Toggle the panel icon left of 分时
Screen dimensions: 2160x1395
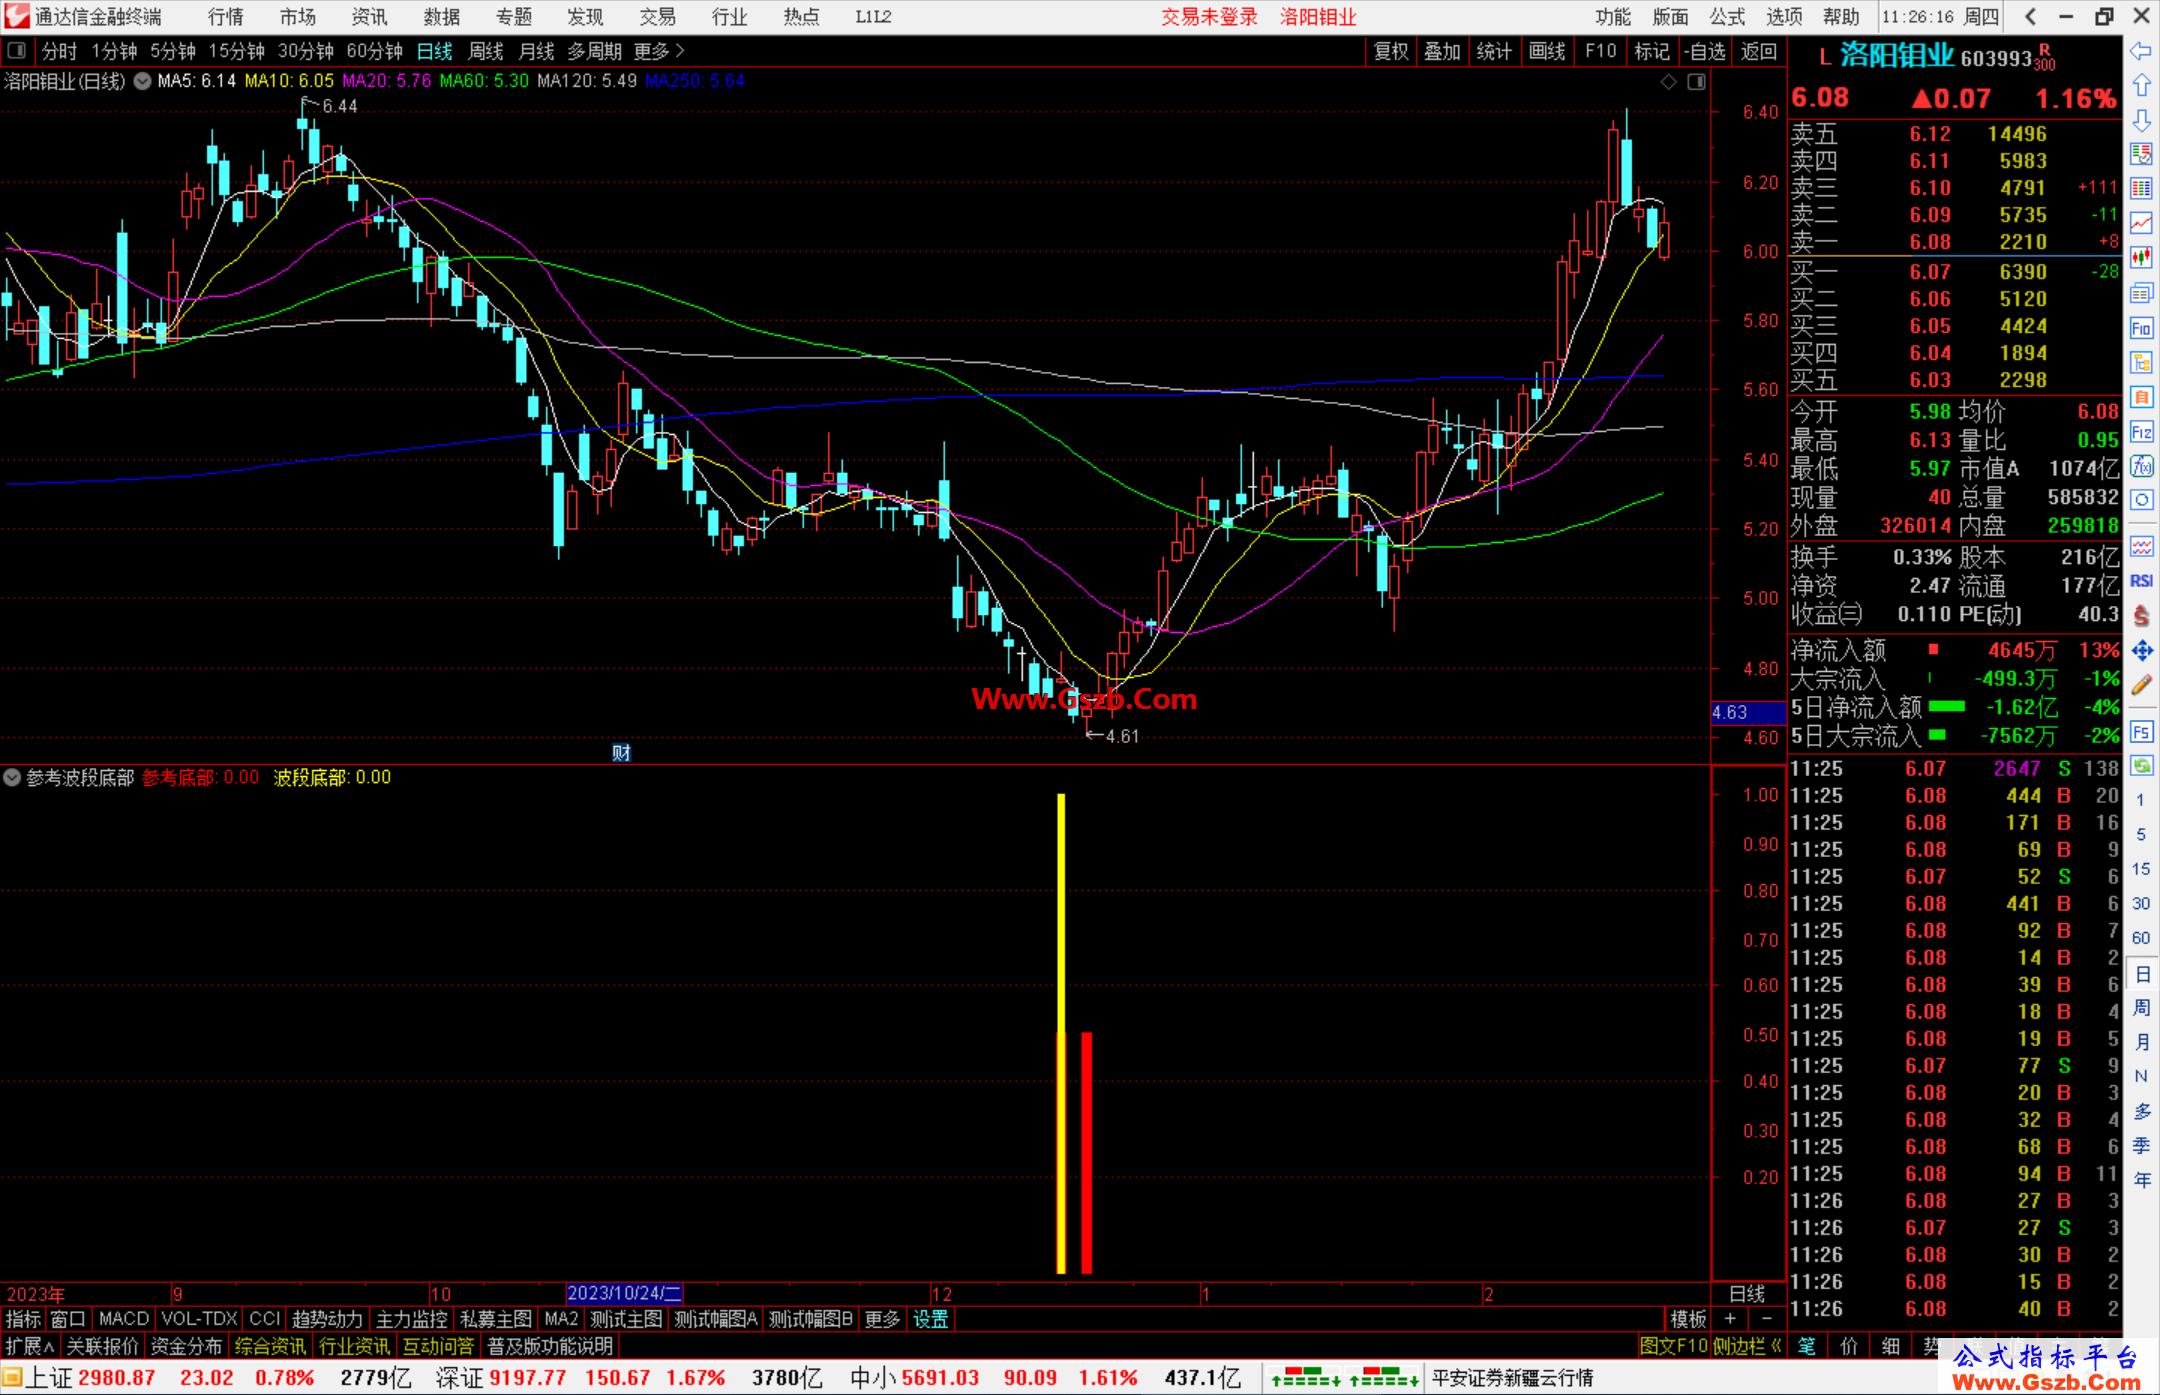[16, 51]
